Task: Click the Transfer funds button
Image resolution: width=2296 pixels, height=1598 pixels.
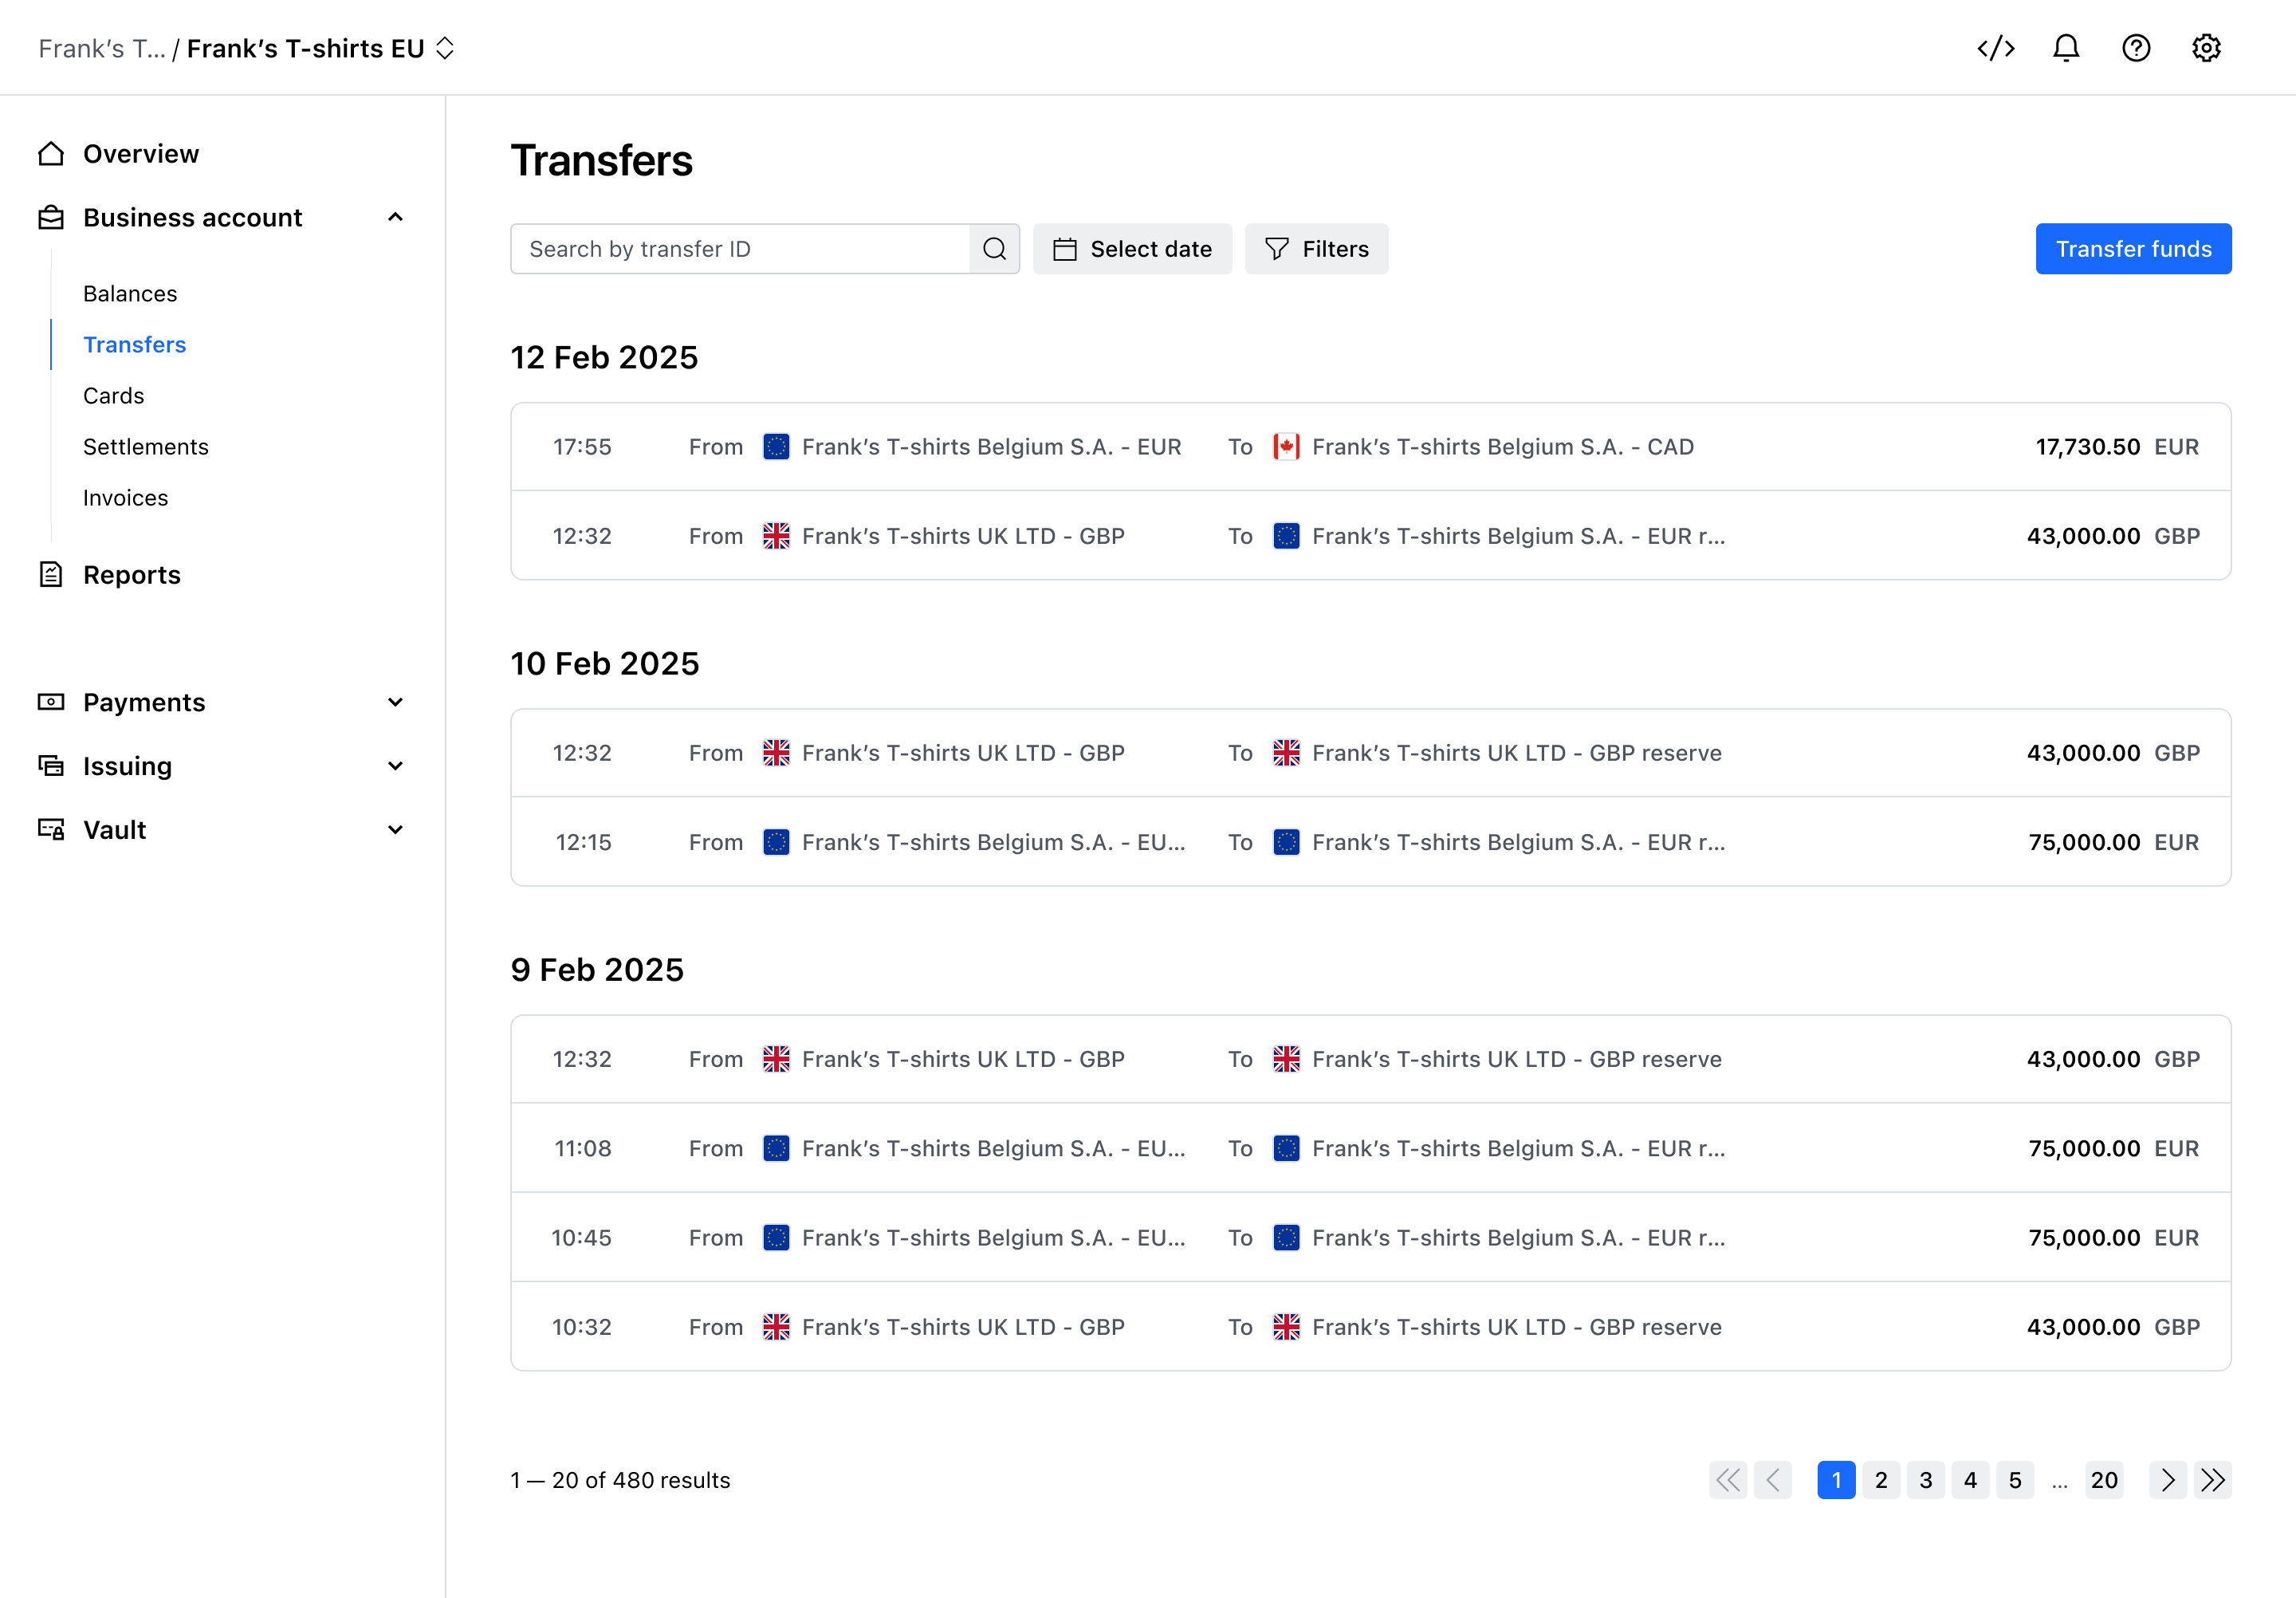Action: pos(2133,249)
